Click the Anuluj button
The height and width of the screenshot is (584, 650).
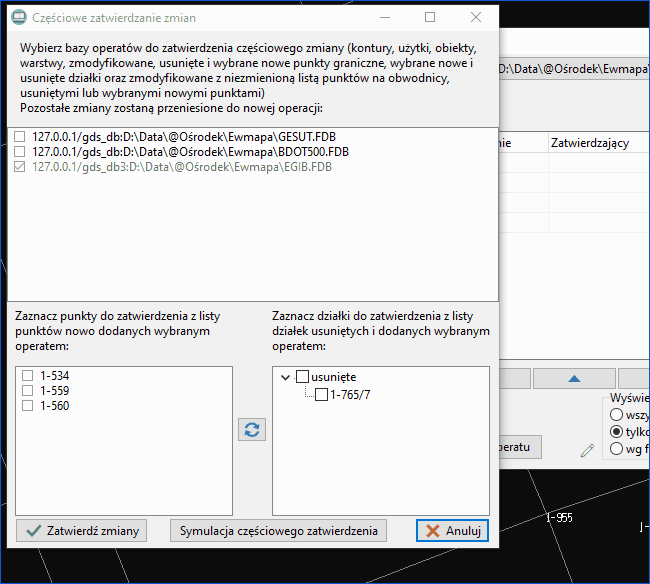pyautogui.click(x=452, y=531)
